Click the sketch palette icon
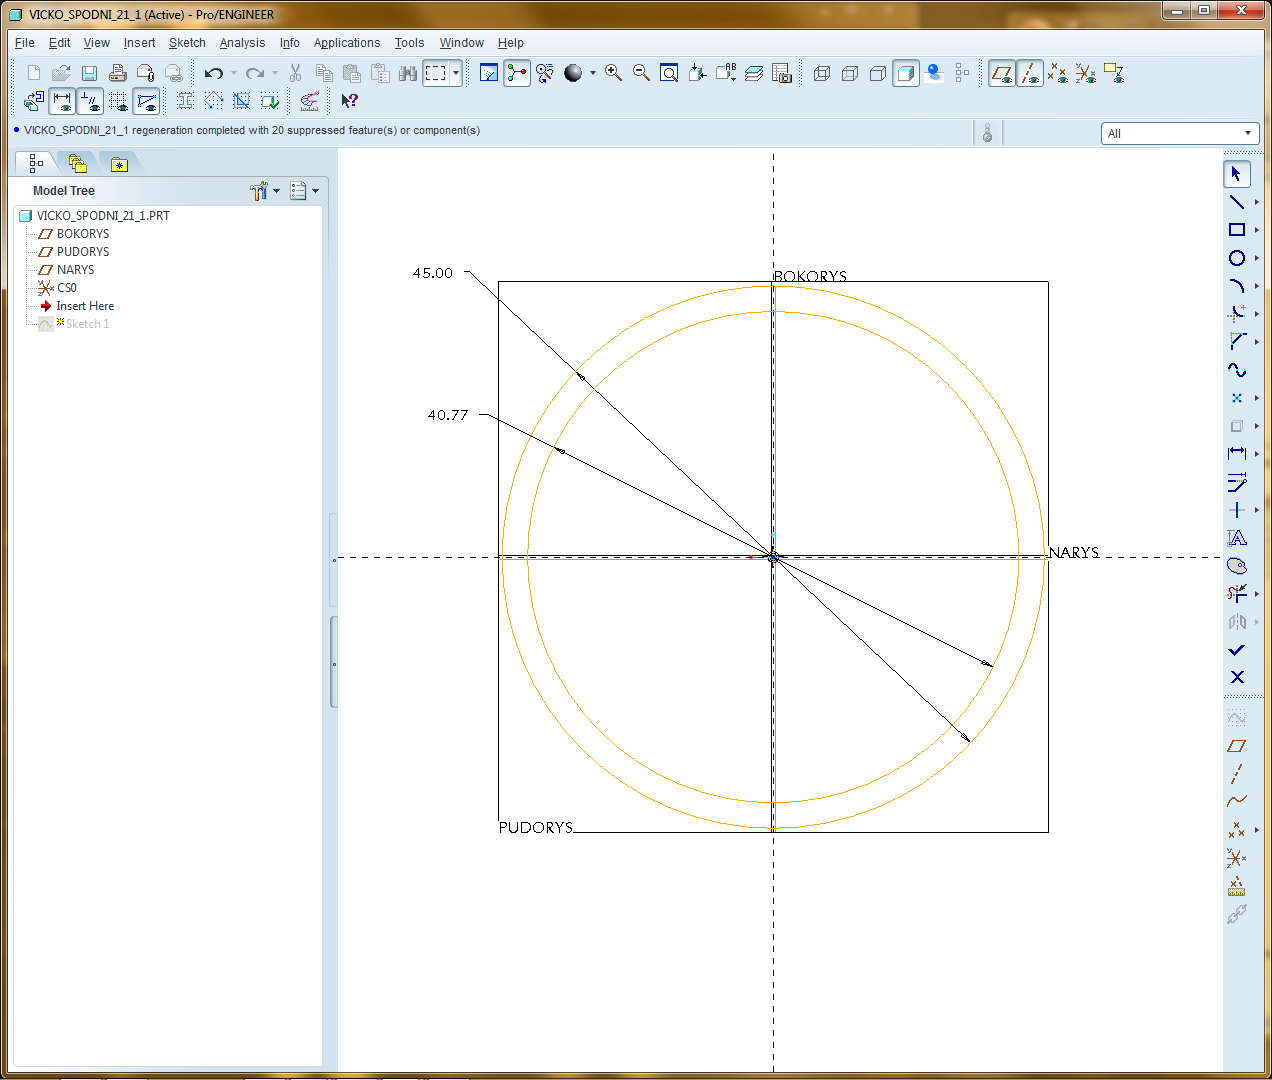 click(x=1237, y=566)
